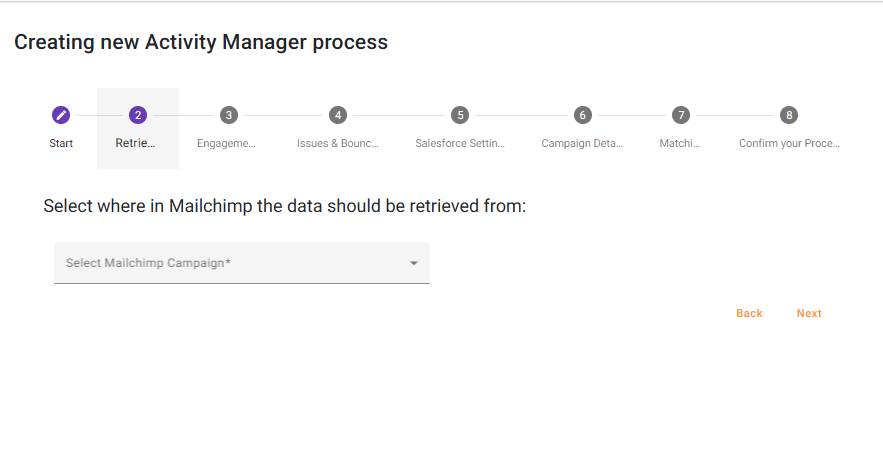Open the Select Mailchimp Campaign field
Image resolution: width=883 pixels, height=464 pixels.
click(230, 263)
